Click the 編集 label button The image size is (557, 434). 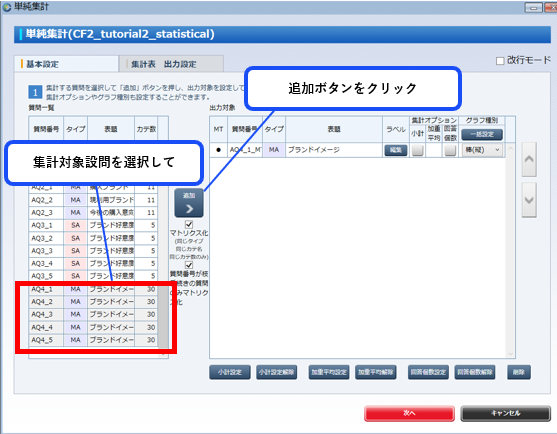(396, 150)
